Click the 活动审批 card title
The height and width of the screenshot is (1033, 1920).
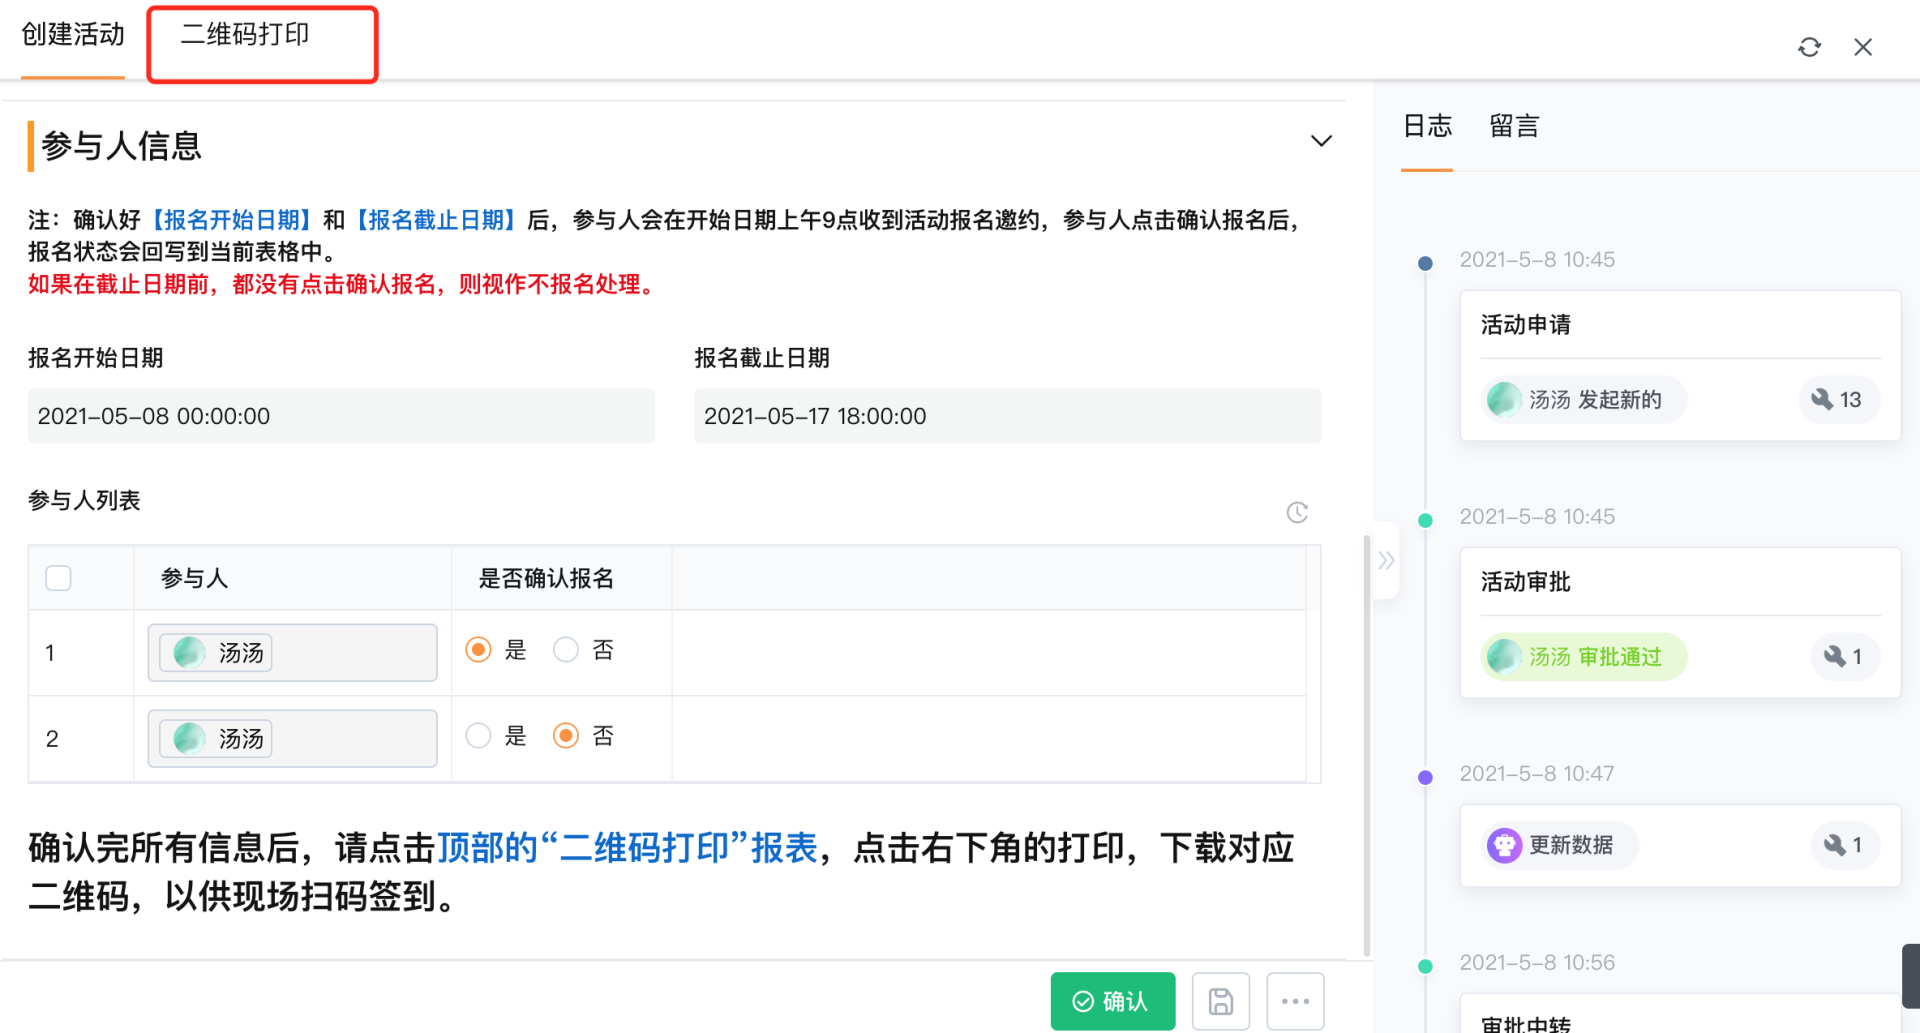[x=1525, y=582]
